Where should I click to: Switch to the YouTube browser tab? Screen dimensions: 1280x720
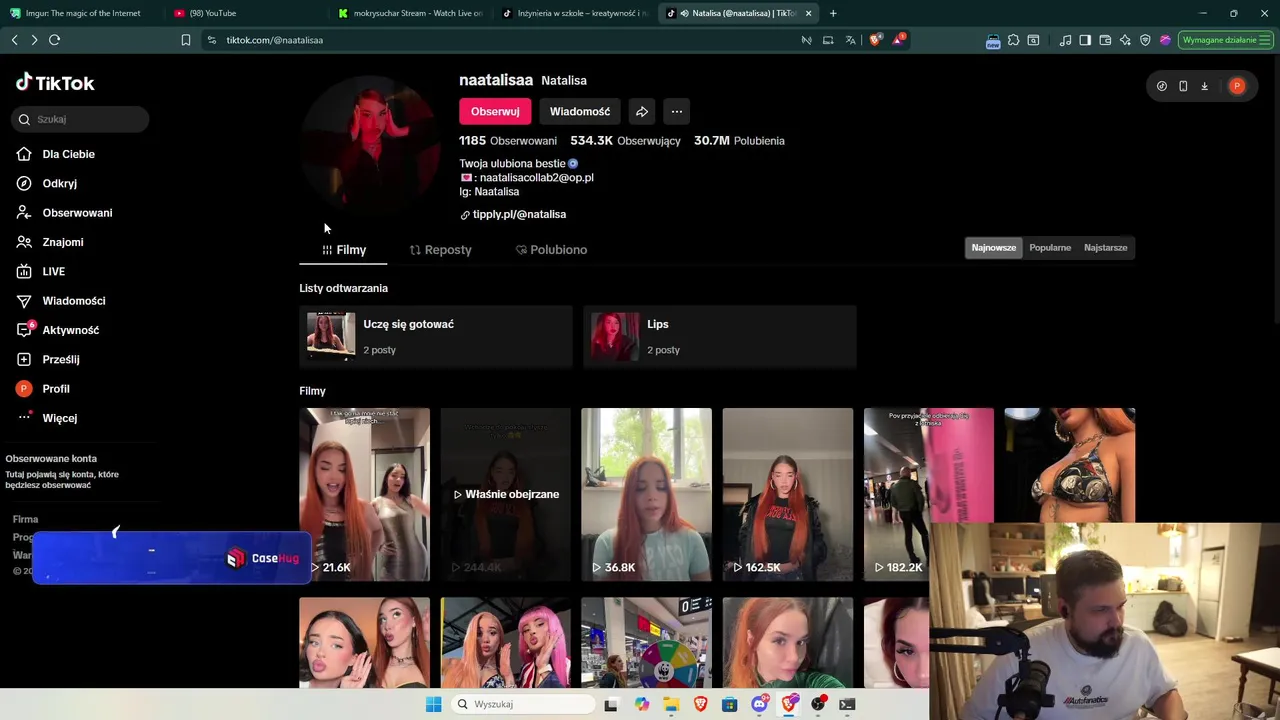coord(246,13)
